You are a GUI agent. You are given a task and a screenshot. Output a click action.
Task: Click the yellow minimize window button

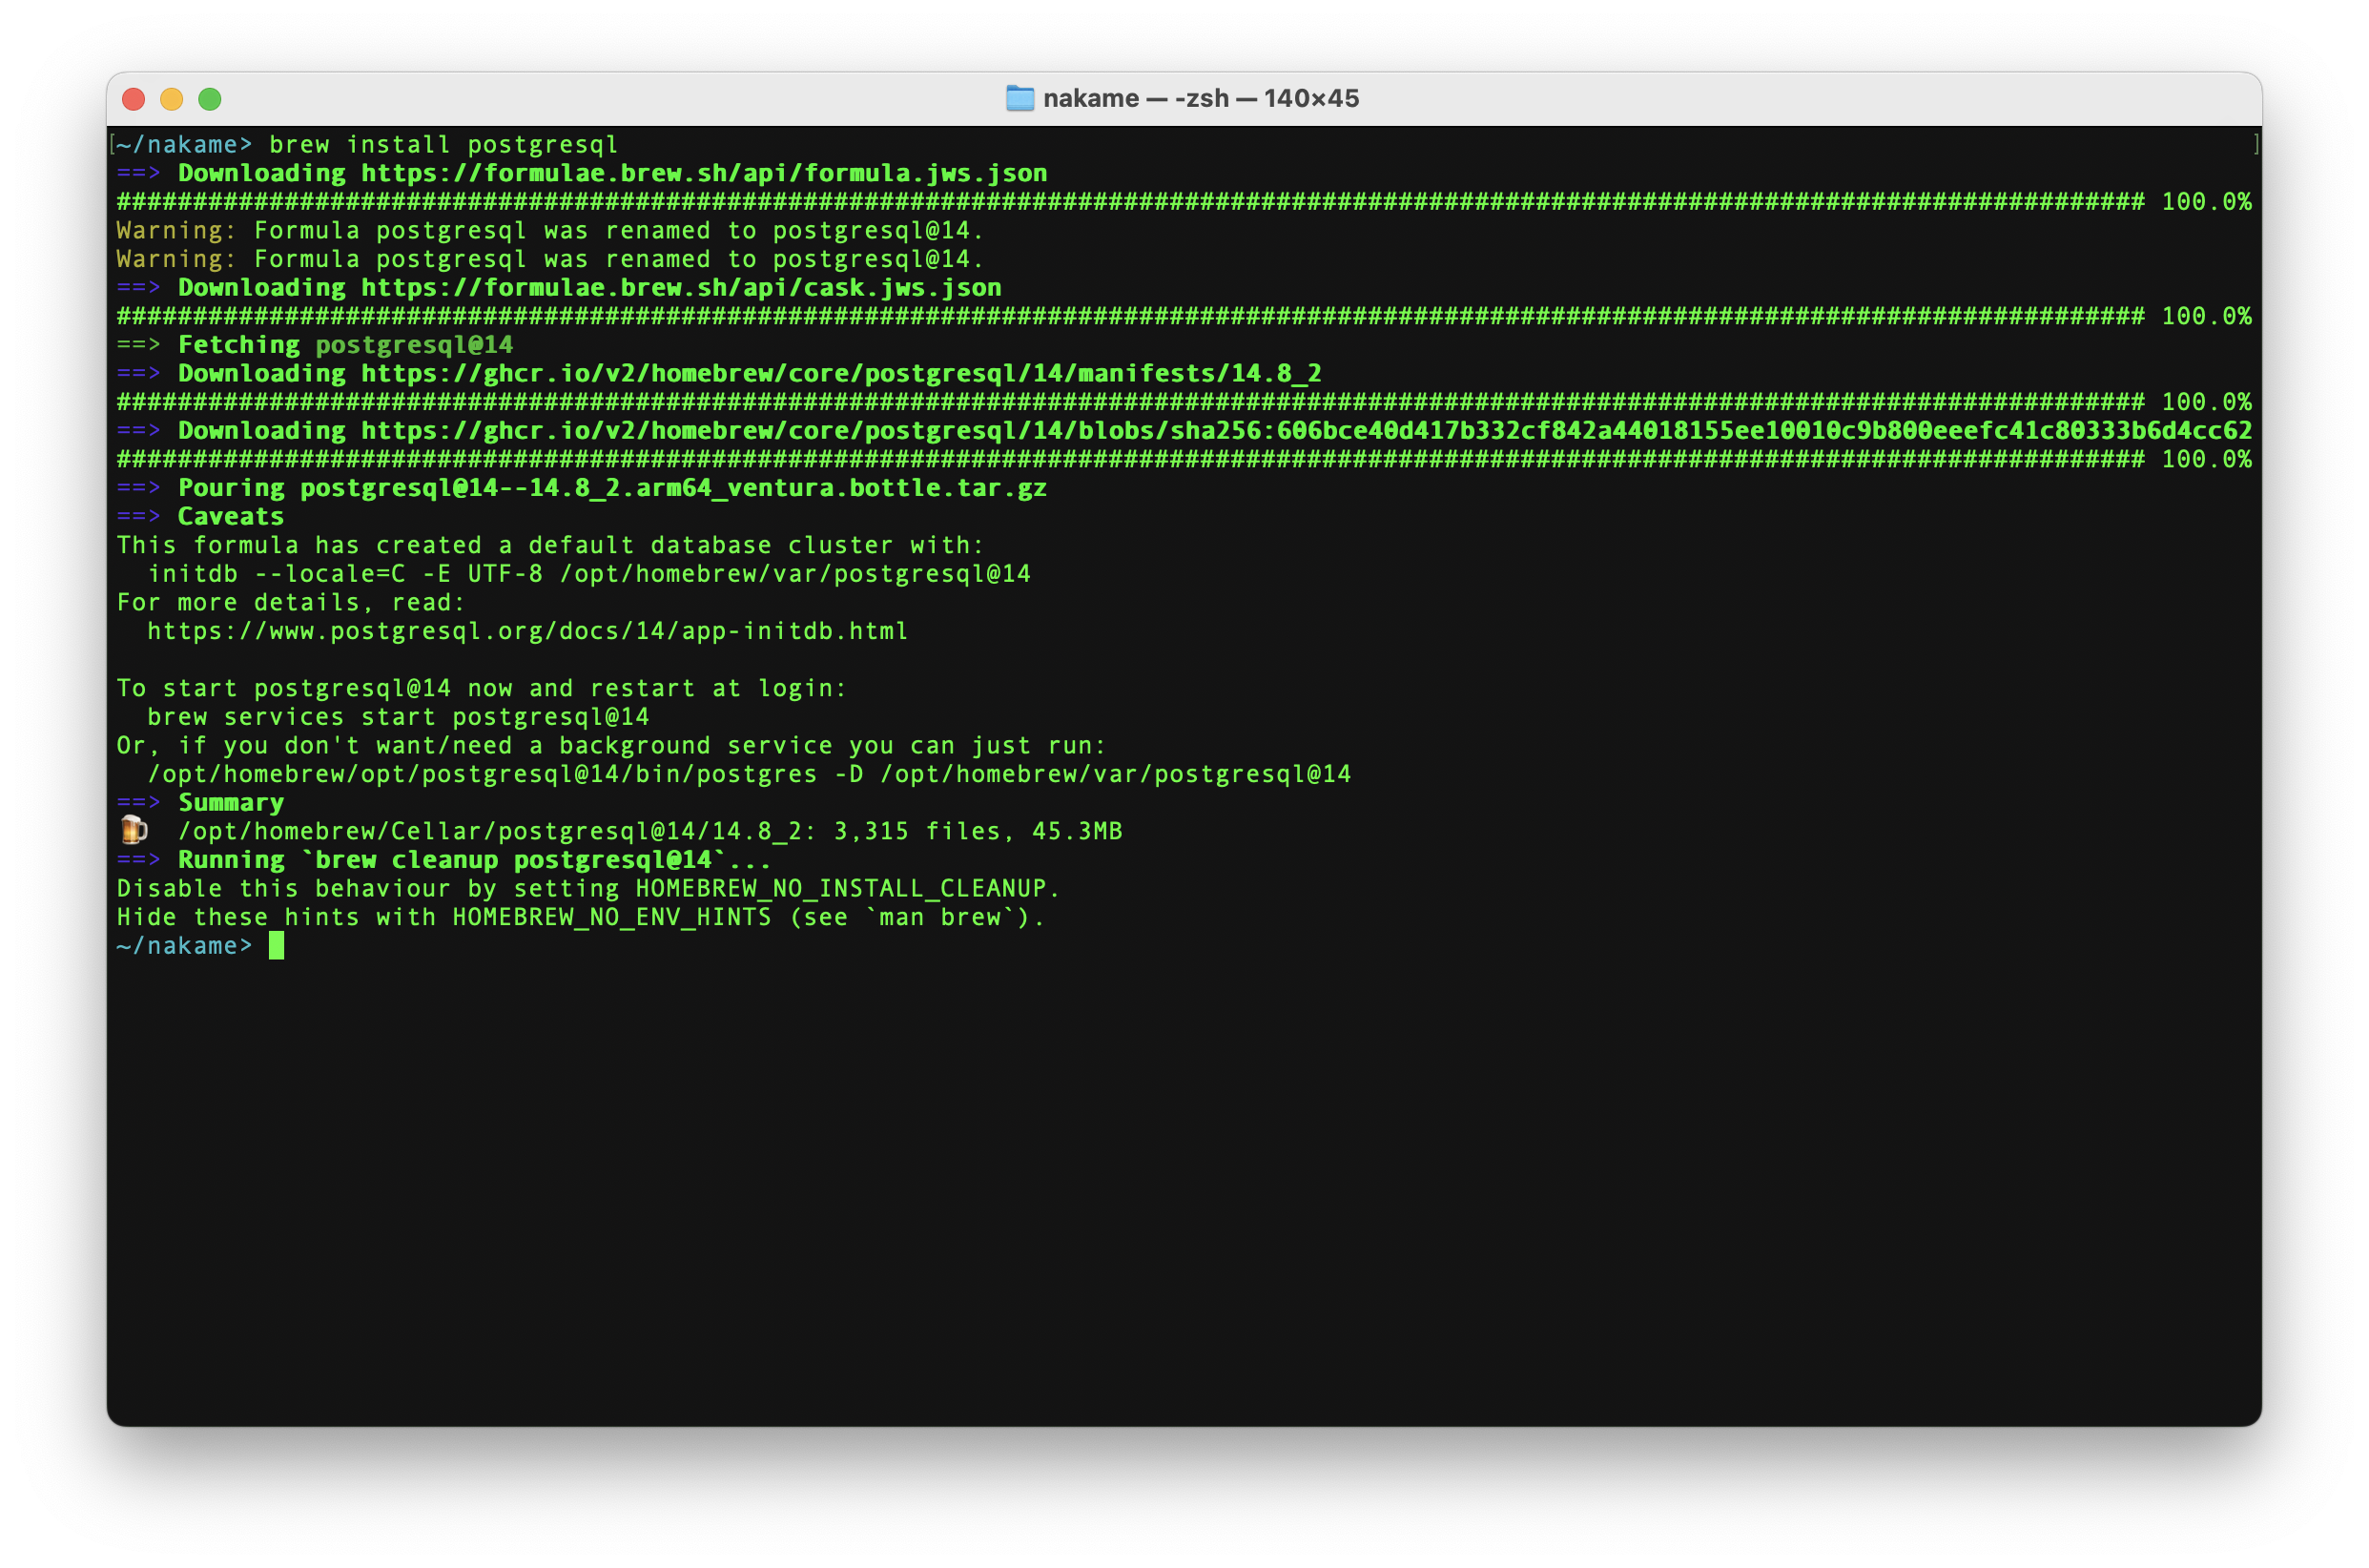point(171,99)
